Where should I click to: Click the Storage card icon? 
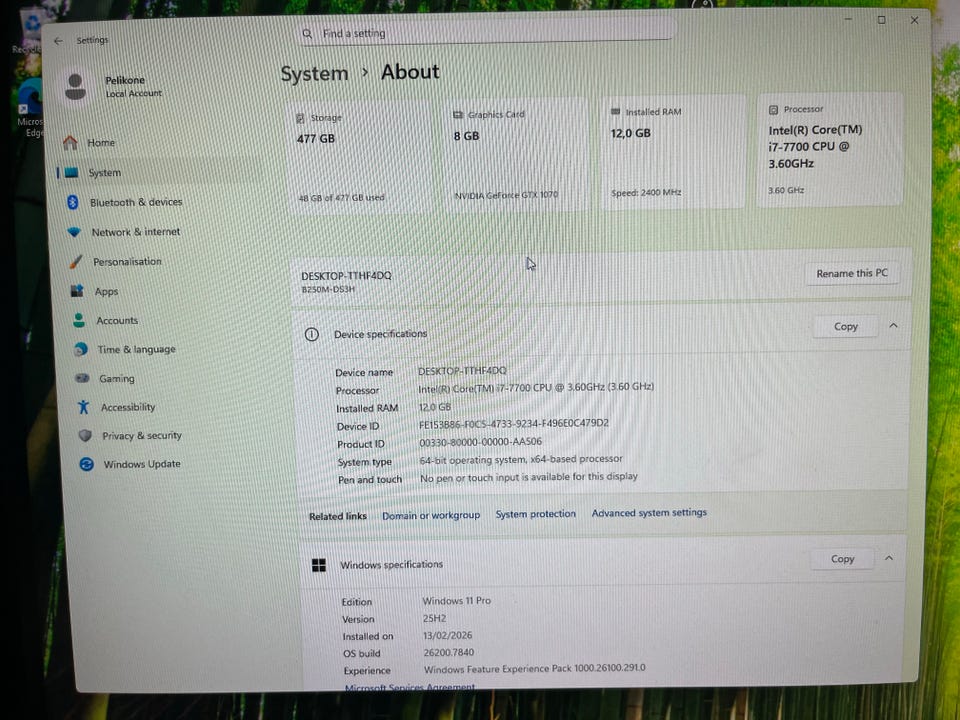pyautogui.click(x=300, y=118)
